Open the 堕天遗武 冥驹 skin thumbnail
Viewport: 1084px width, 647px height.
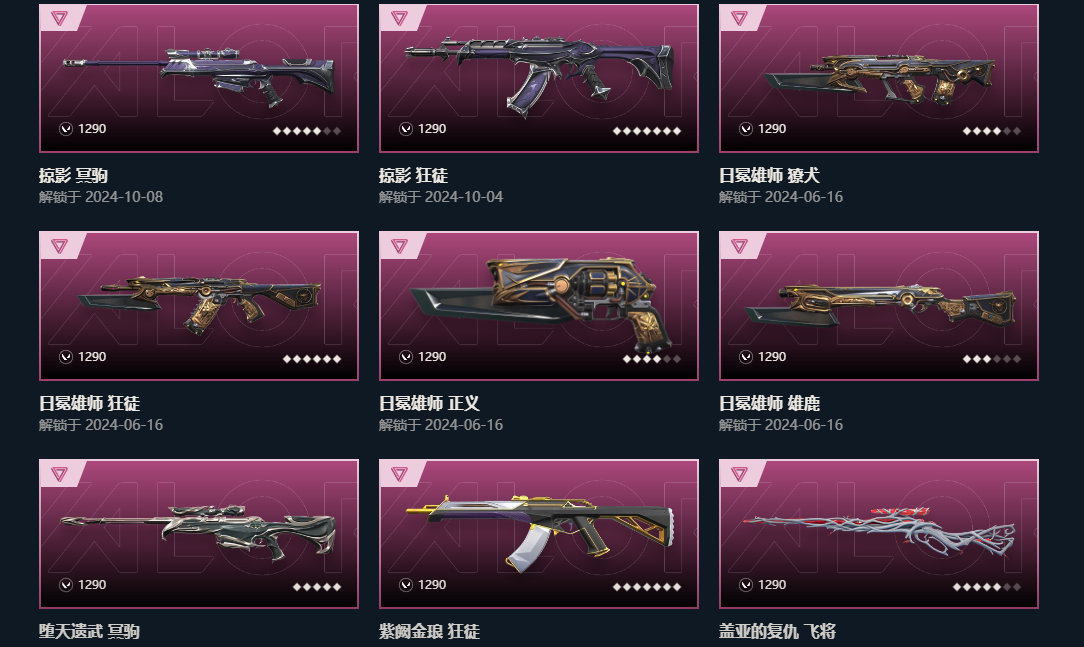tap(199, 534)
